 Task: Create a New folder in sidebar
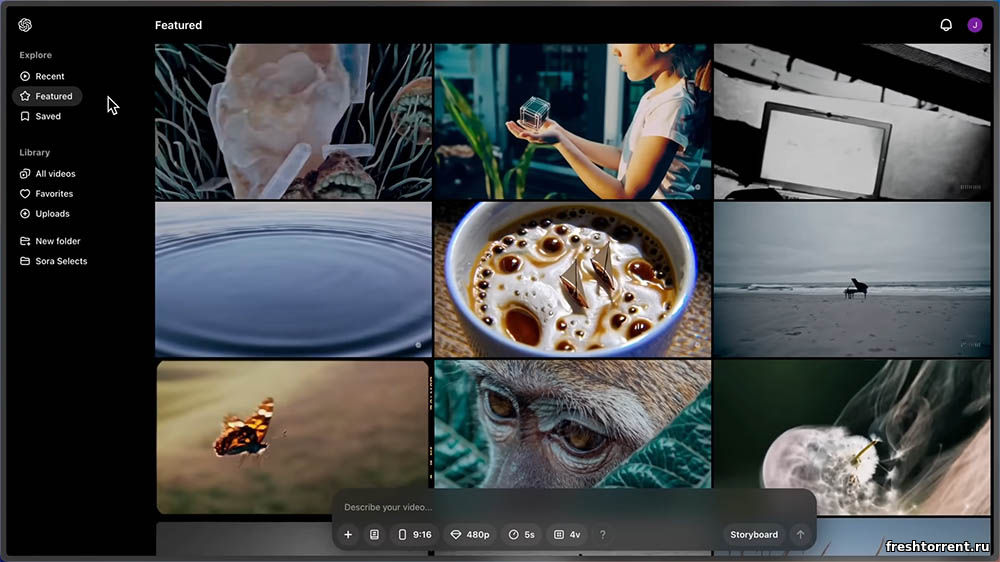point(57,241)
